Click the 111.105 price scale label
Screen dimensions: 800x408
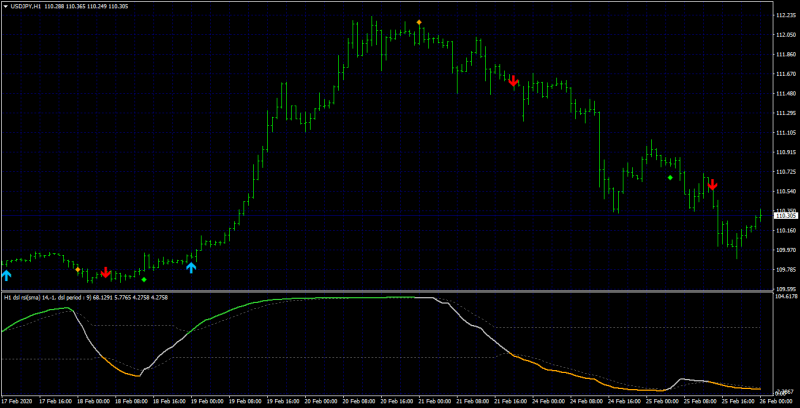786,133
